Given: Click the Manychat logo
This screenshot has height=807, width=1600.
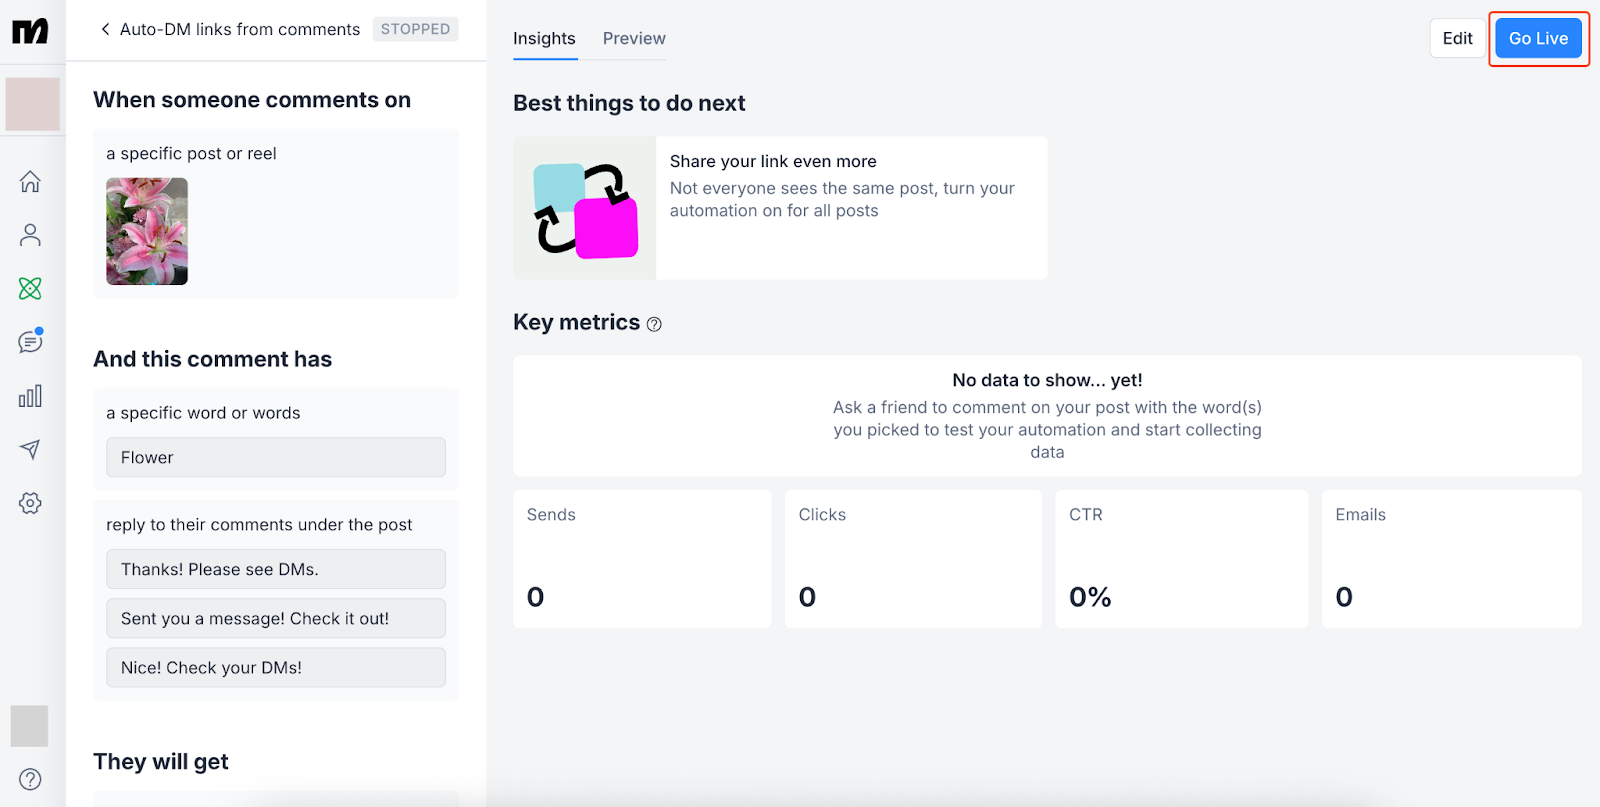Looking at the screenshot, I should (30, 32).
